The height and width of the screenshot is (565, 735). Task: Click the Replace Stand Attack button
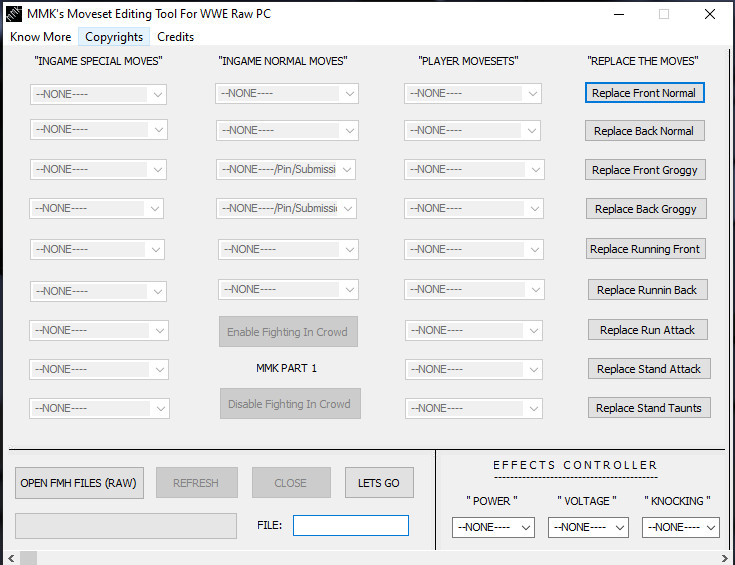click(x=649, y=369)
